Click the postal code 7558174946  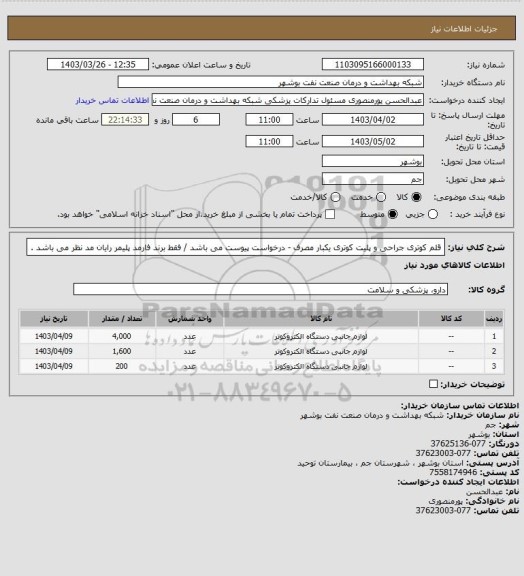(453, 472)
